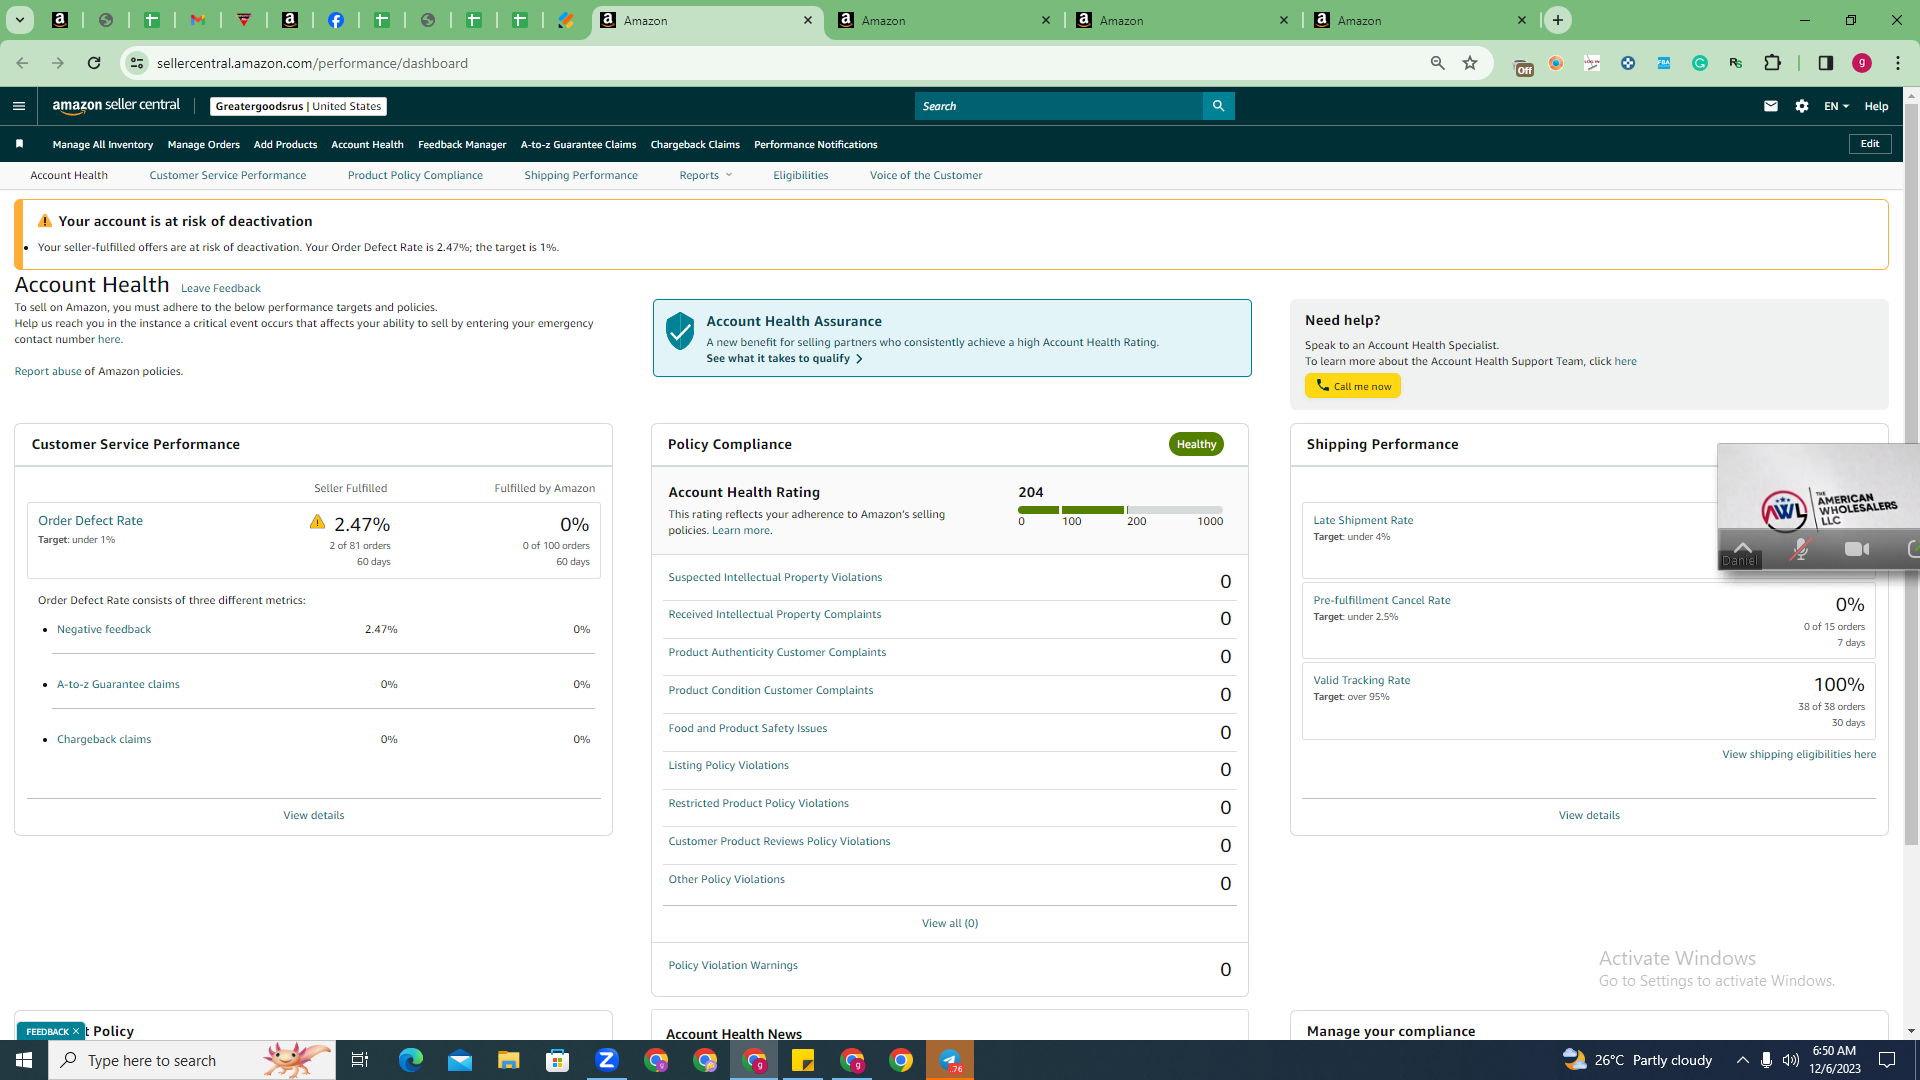
Task: Open the Seller Central hamburger menu
Action: [x=18, y=106]
